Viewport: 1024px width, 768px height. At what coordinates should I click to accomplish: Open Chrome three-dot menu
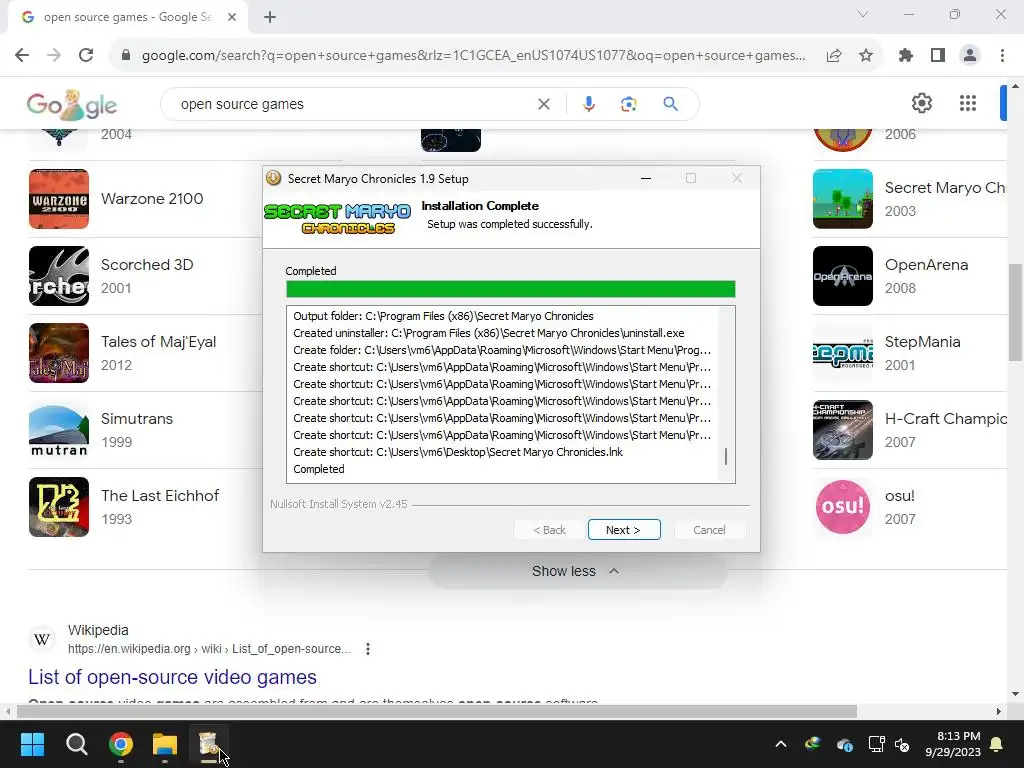coord(1002,56)
